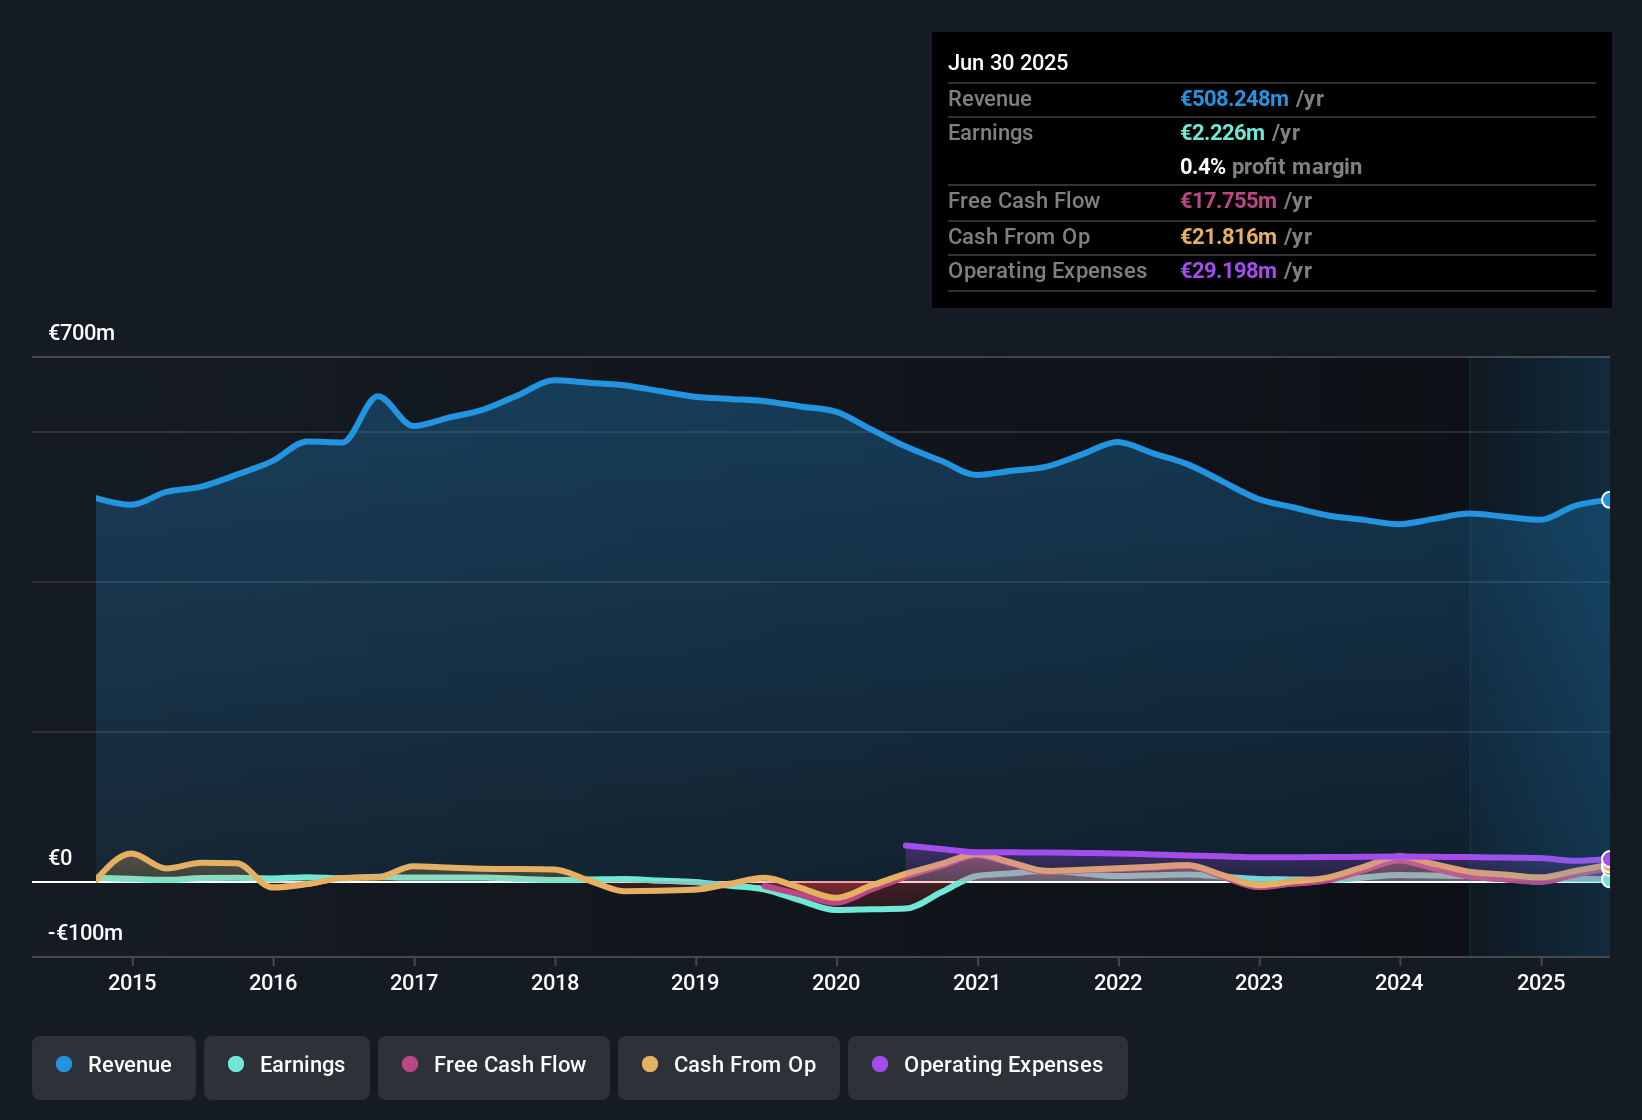Click the 2020 x-axis year label
The image size is (1642, 1120).
[836, 982]
